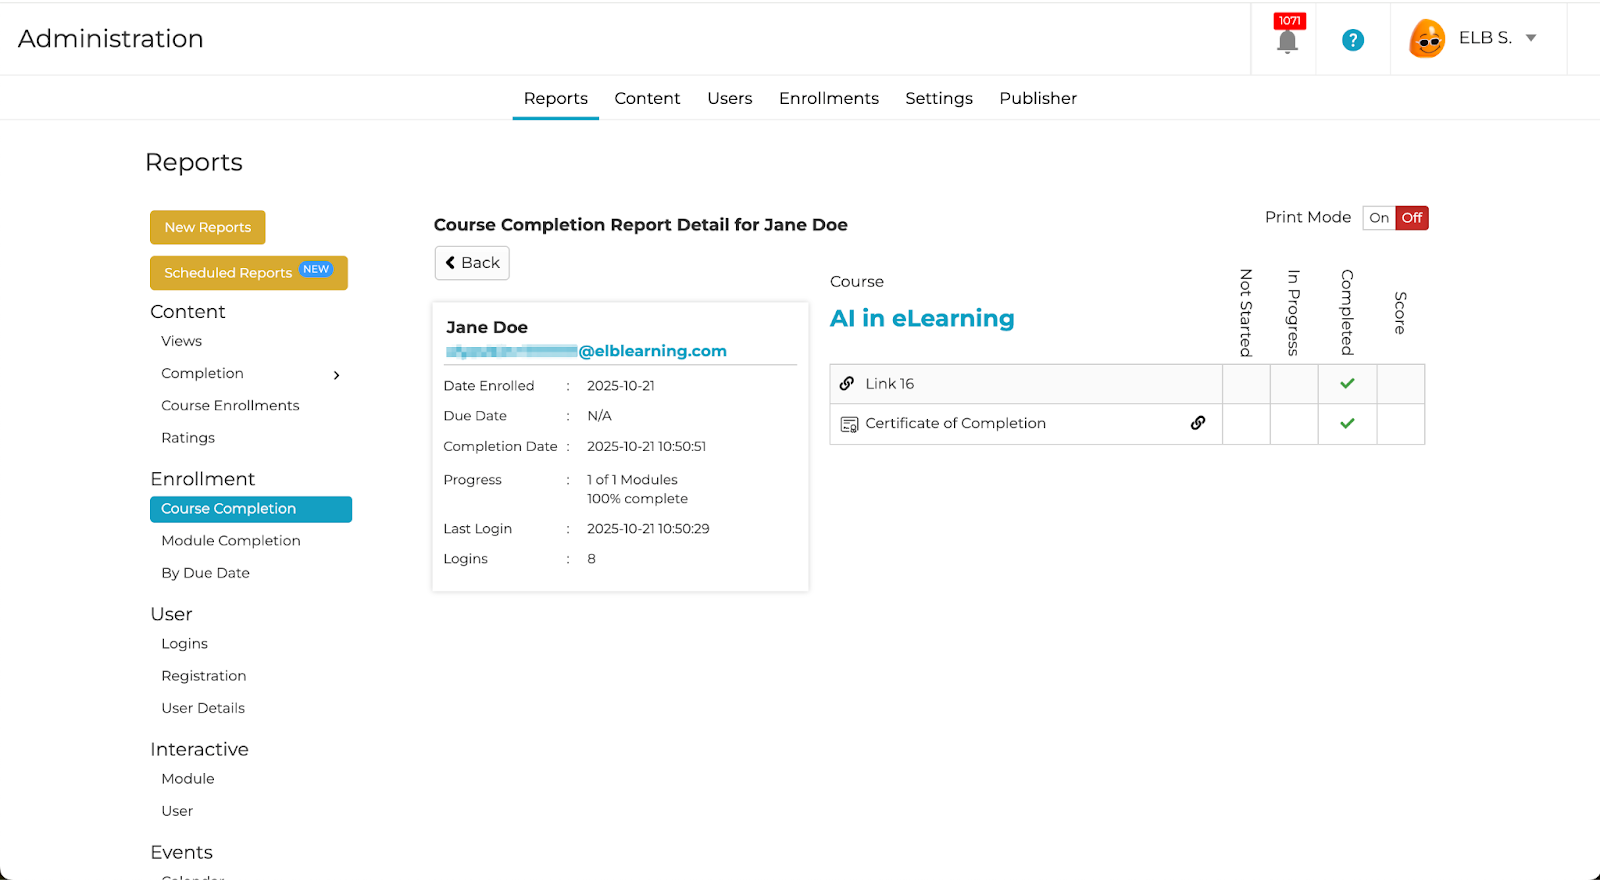The width and height of the screenshot is (1600, 880).
Task: Click the red Off Print Mode option
Action: coord(1412,218)
